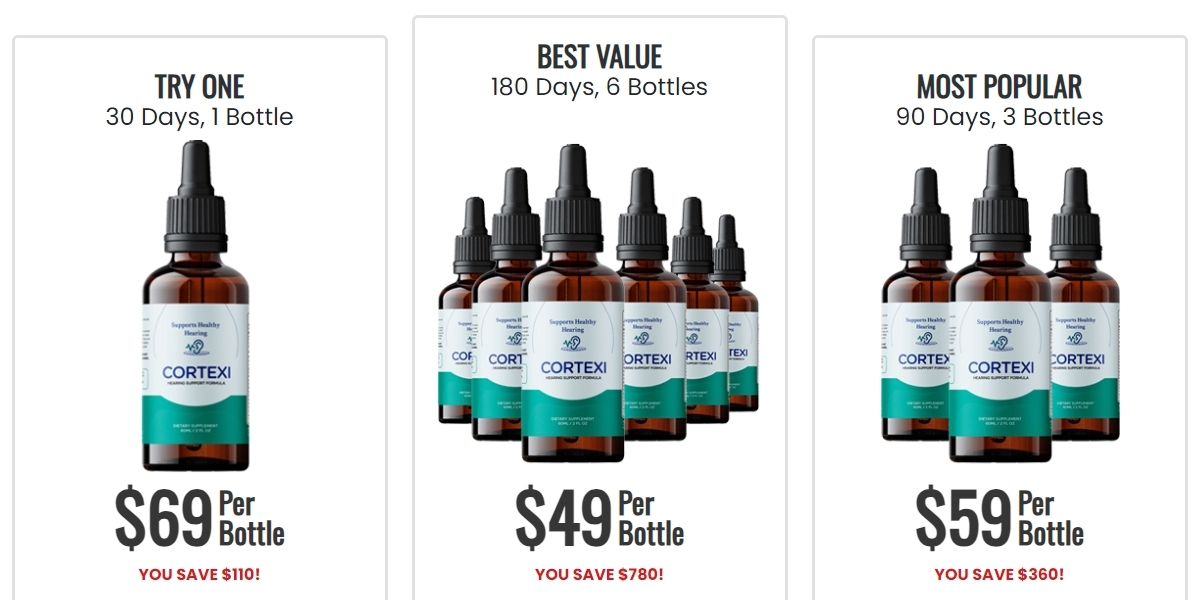Click 'Per Bottle' next to the $49 price
The height and width of the screenshot is (600, 1200).
pyautogui.click(x=651, y=518)
